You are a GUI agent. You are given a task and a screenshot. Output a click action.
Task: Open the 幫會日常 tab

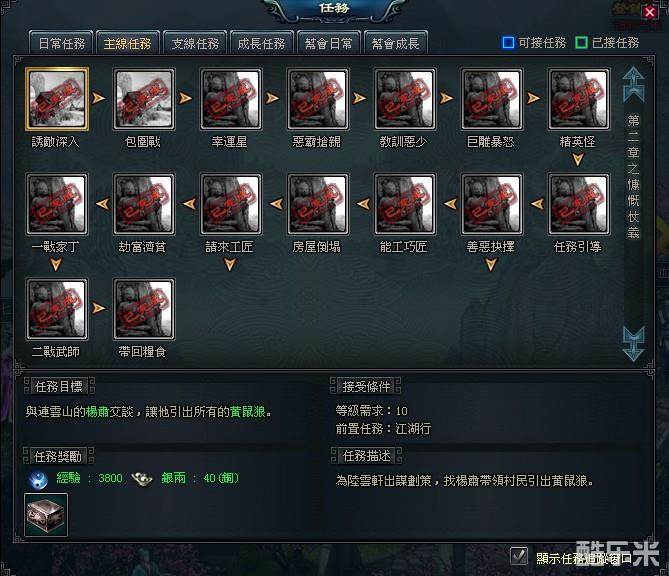[329, 43]
